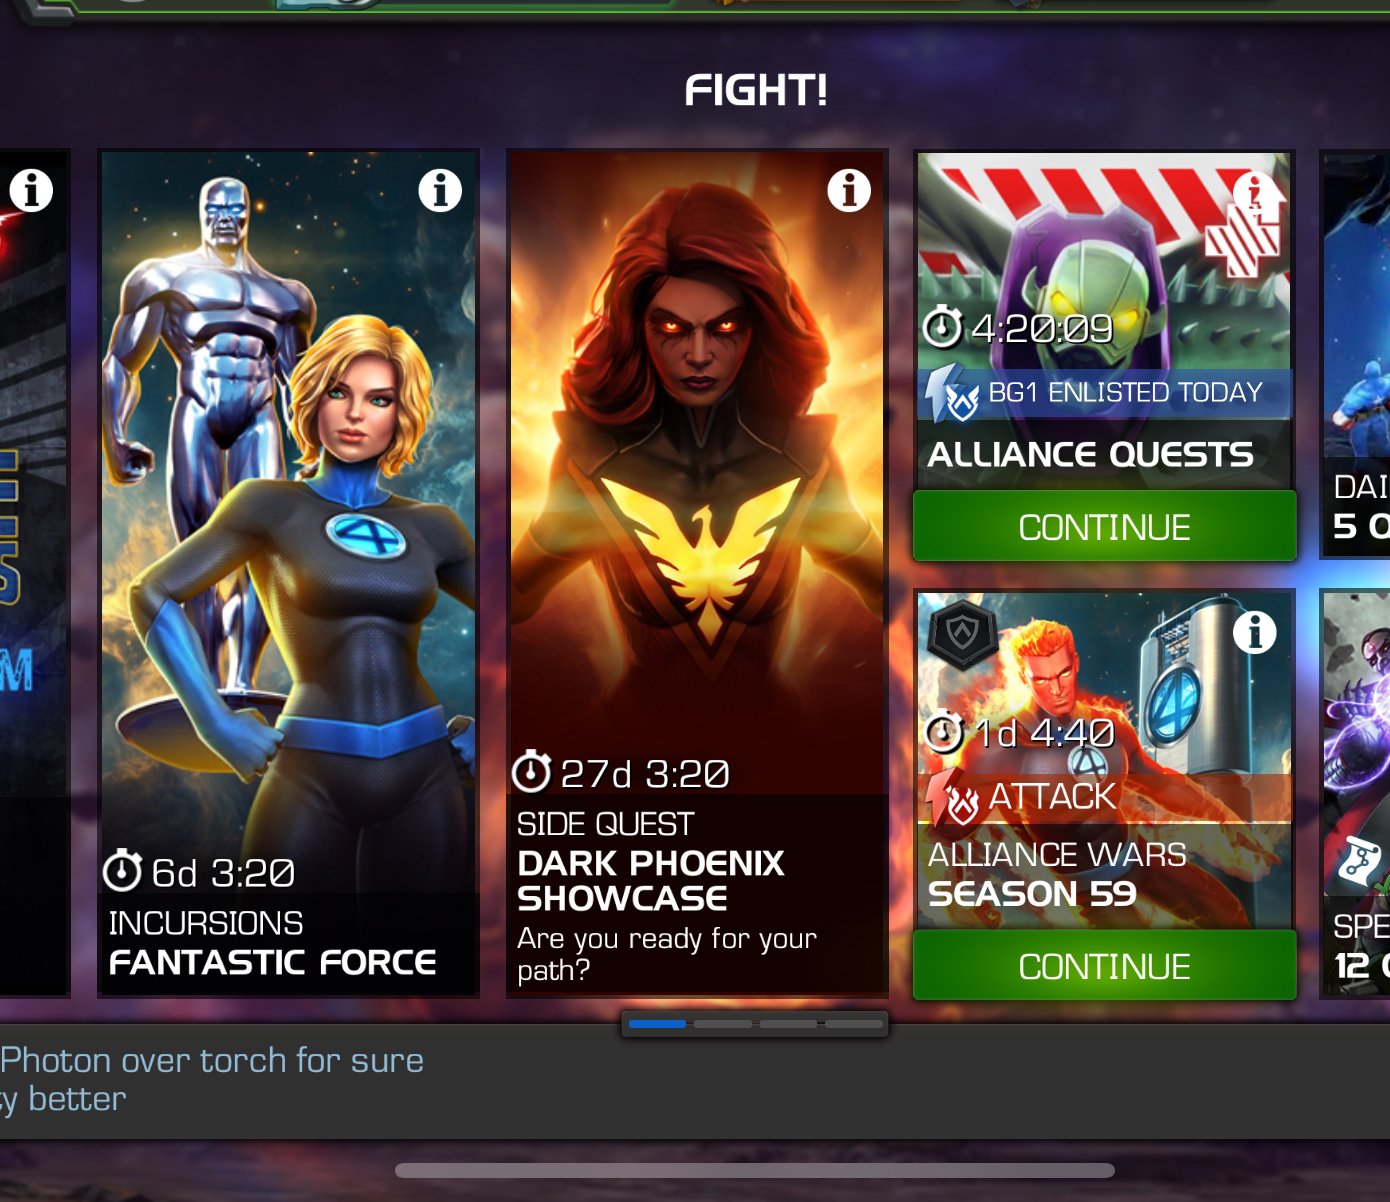
Task: Tap info icon on Dark Phoenix Showcase card
Action: (849, 190)
